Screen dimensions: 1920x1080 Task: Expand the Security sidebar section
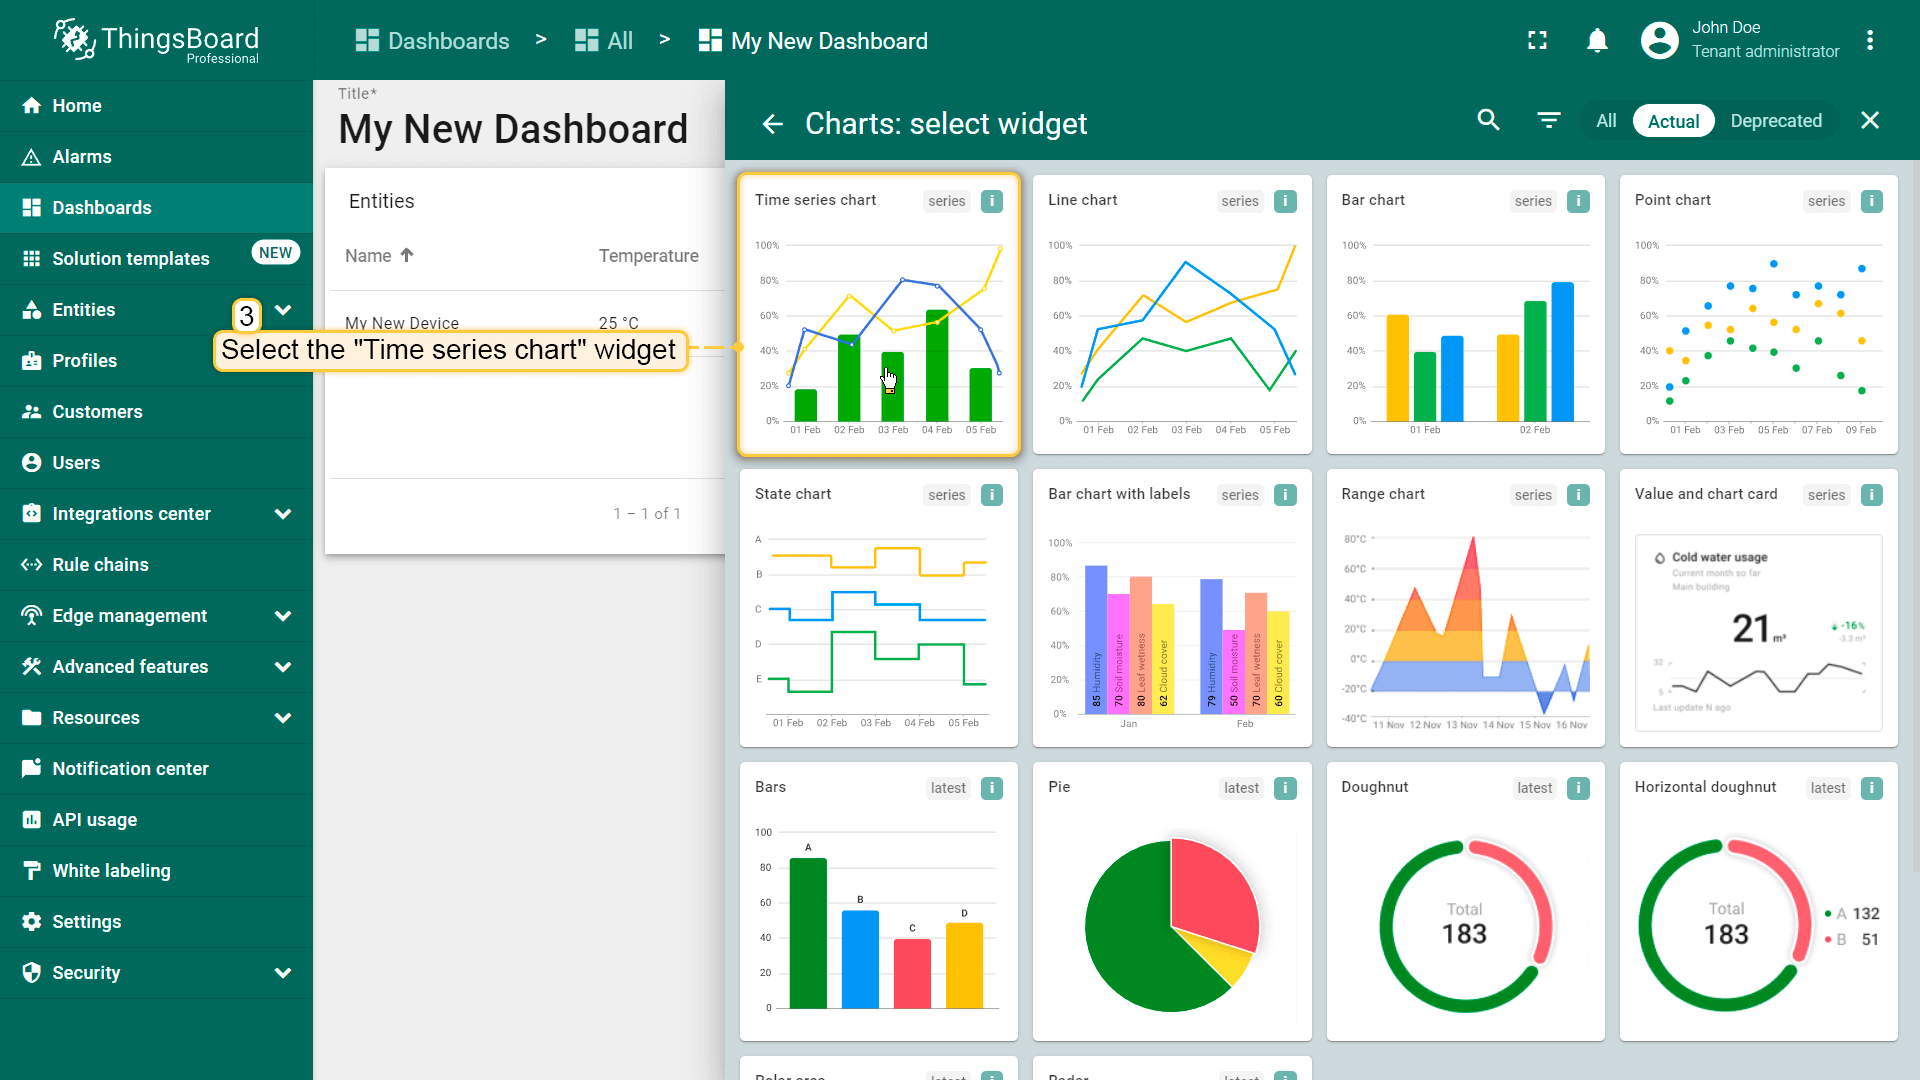point(283,973)
